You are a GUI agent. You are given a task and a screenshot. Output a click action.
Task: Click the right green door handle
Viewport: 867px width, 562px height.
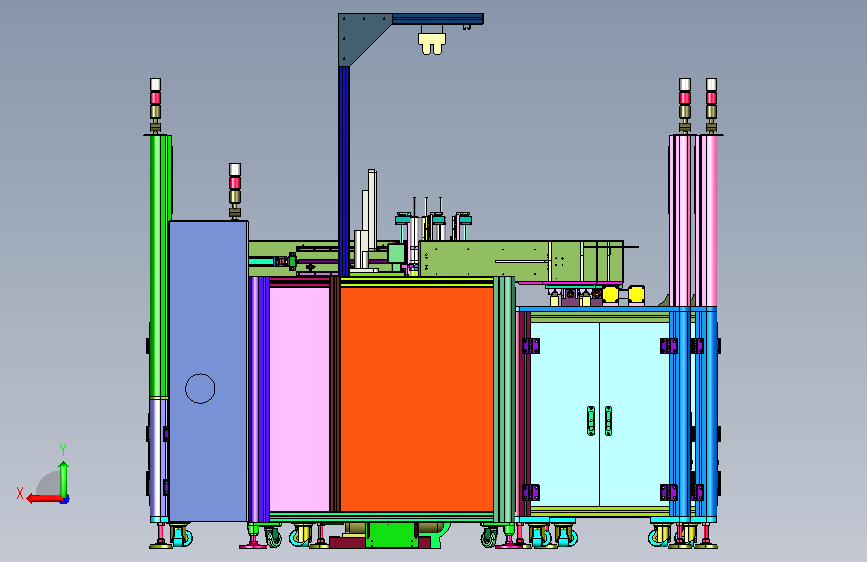[608, 421]
